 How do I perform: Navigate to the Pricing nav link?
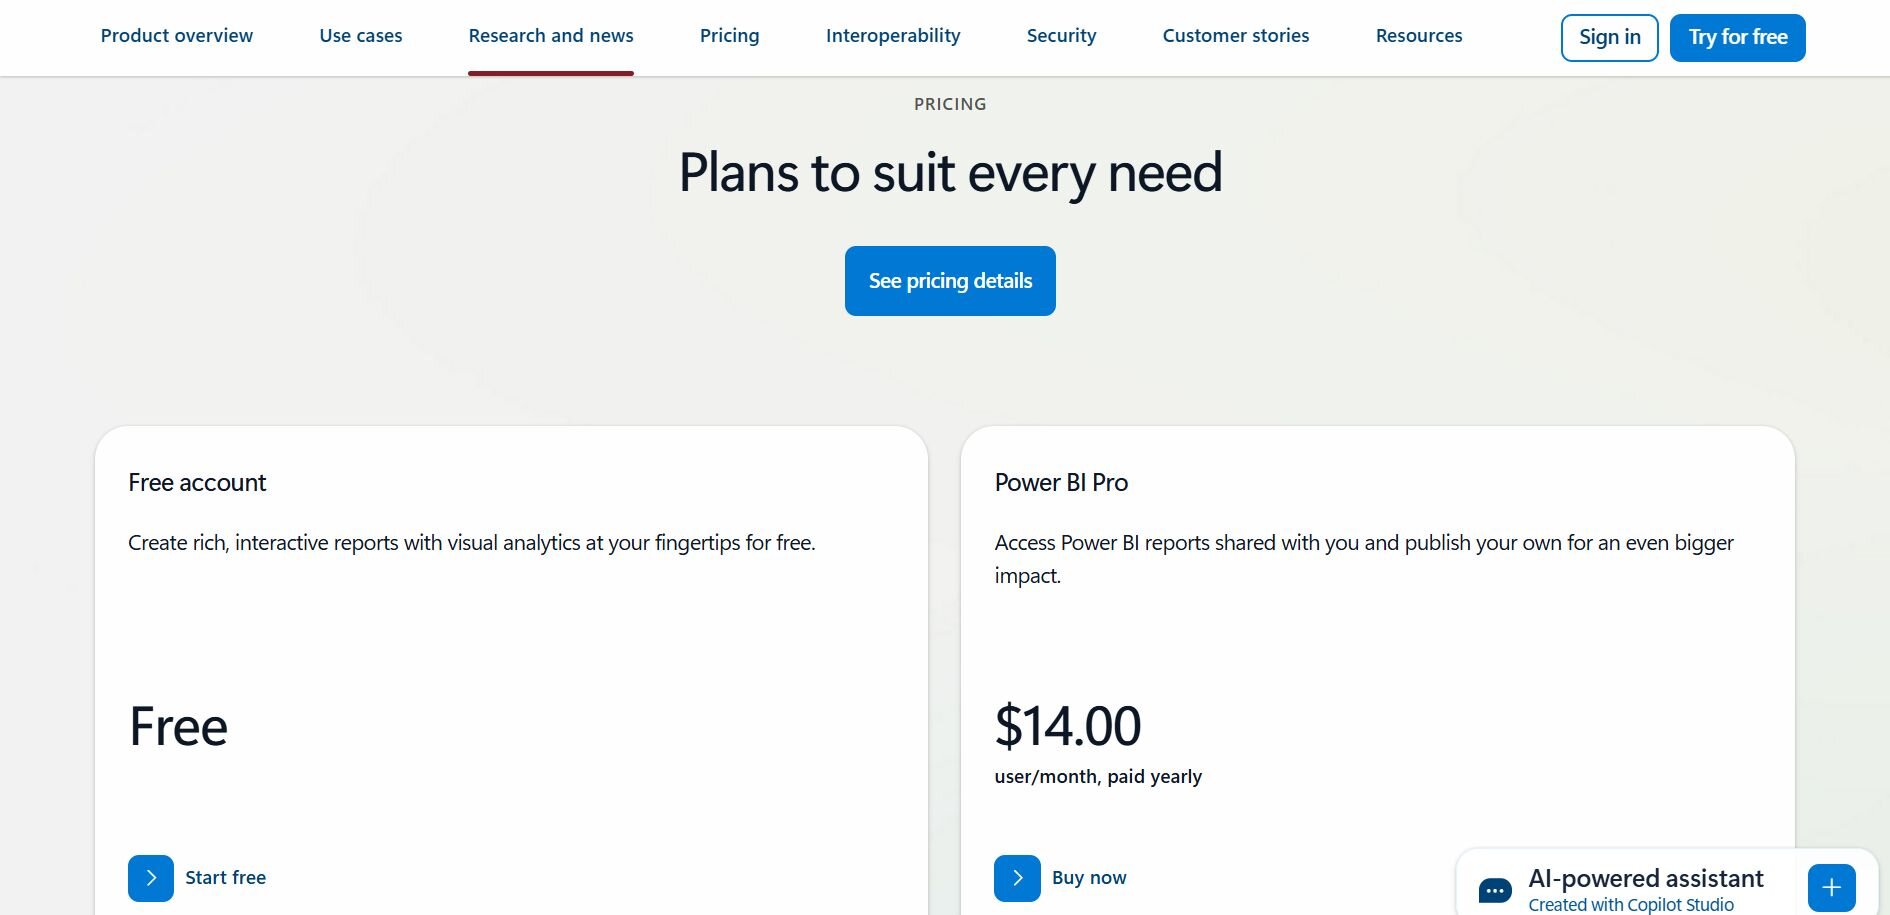pyautogui.click(x=730, y=36)
